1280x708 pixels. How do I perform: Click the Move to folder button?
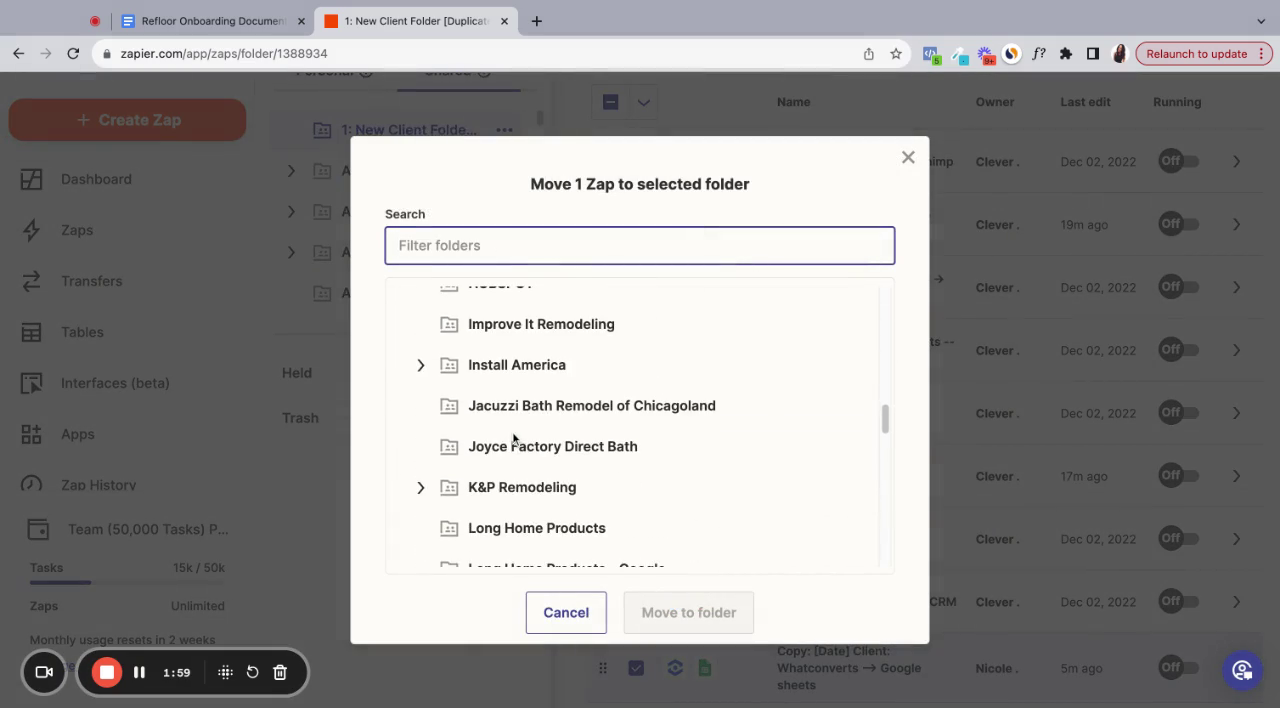click(x=689, y=612)
